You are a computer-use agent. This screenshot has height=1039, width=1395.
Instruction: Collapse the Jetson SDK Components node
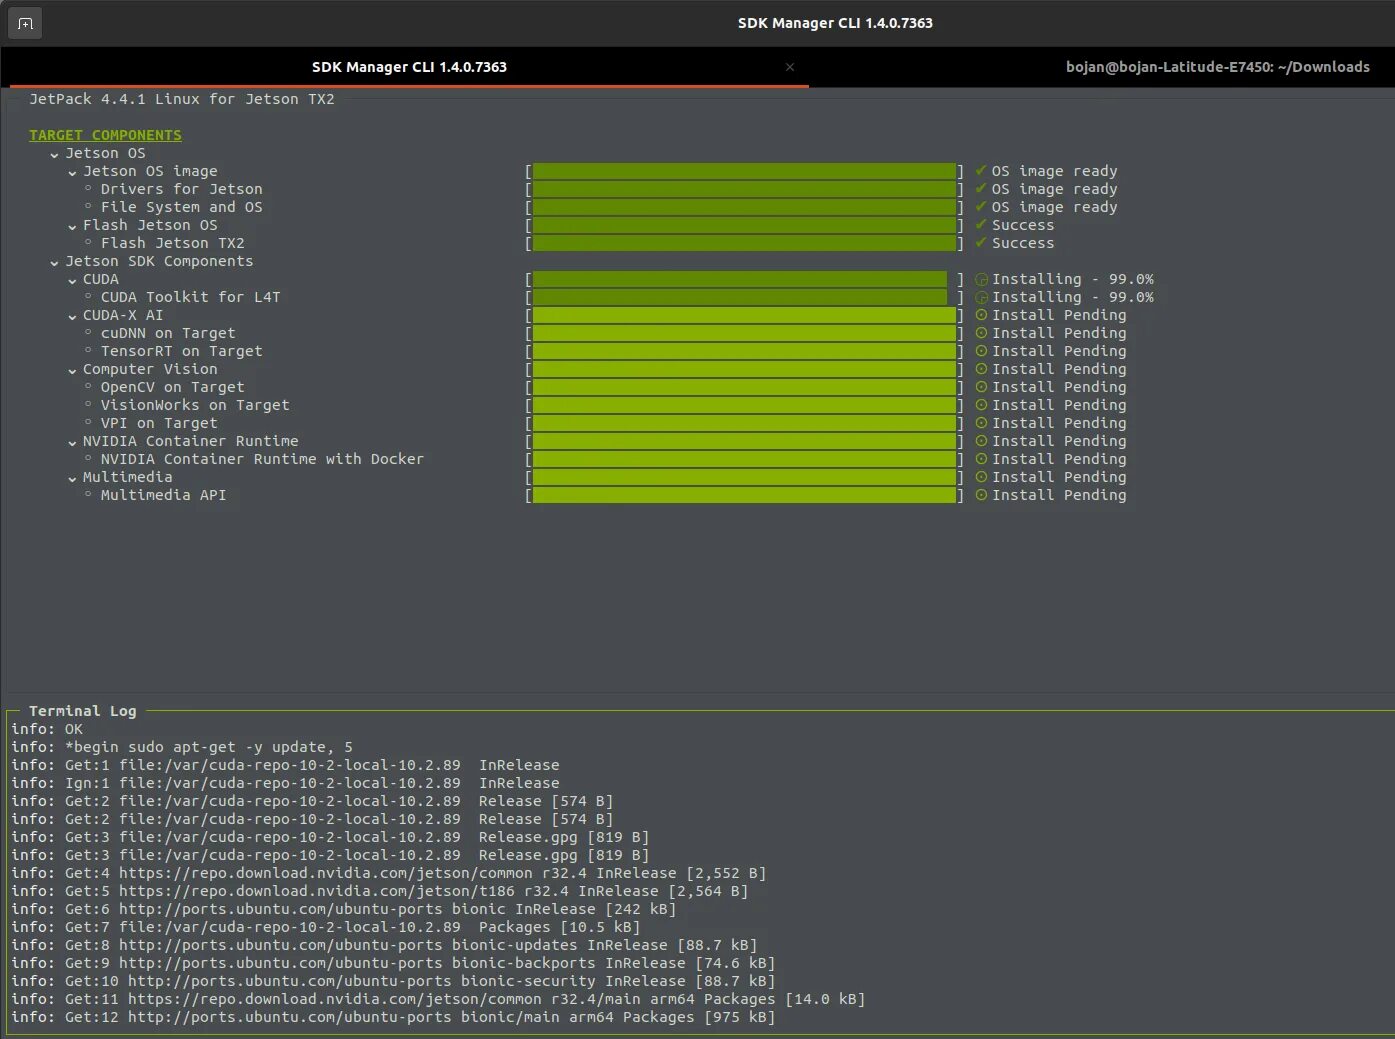coord(55,262)
